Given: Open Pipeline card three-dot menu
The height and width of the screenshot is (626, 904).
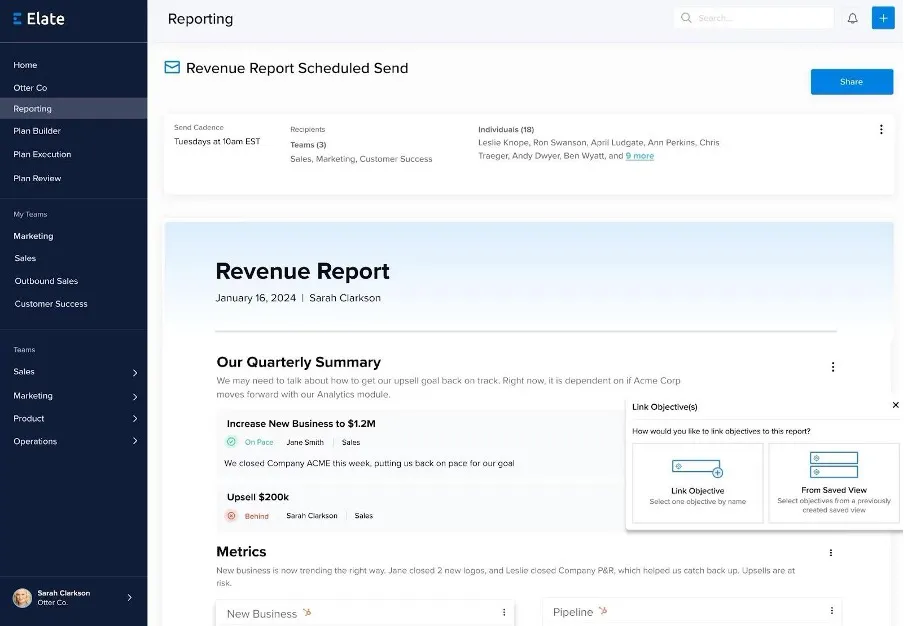Looking at the screenshot, I should 831,610.
